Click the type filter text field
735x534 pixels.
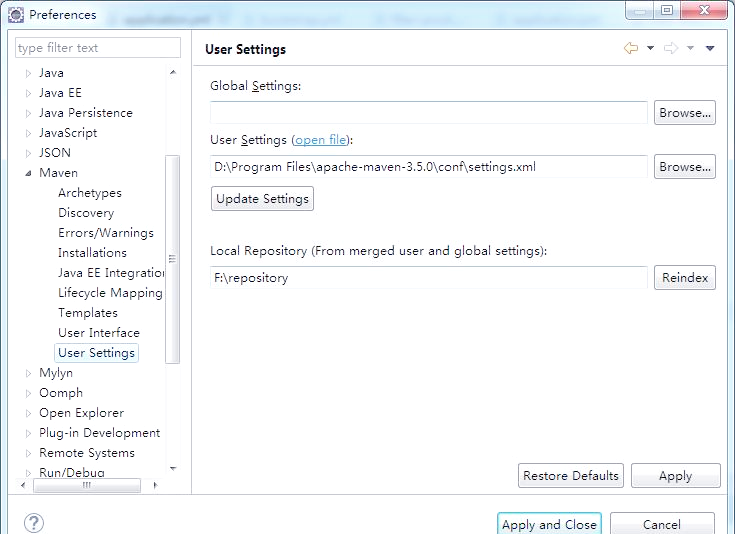click(98, 48)
